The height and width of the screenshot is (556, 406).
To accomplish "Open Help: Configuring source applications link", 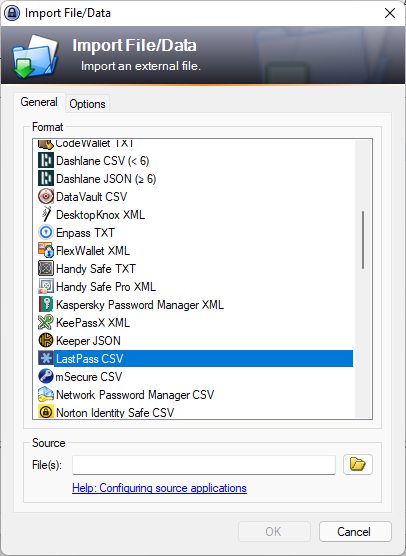I will tap(159, 488).
